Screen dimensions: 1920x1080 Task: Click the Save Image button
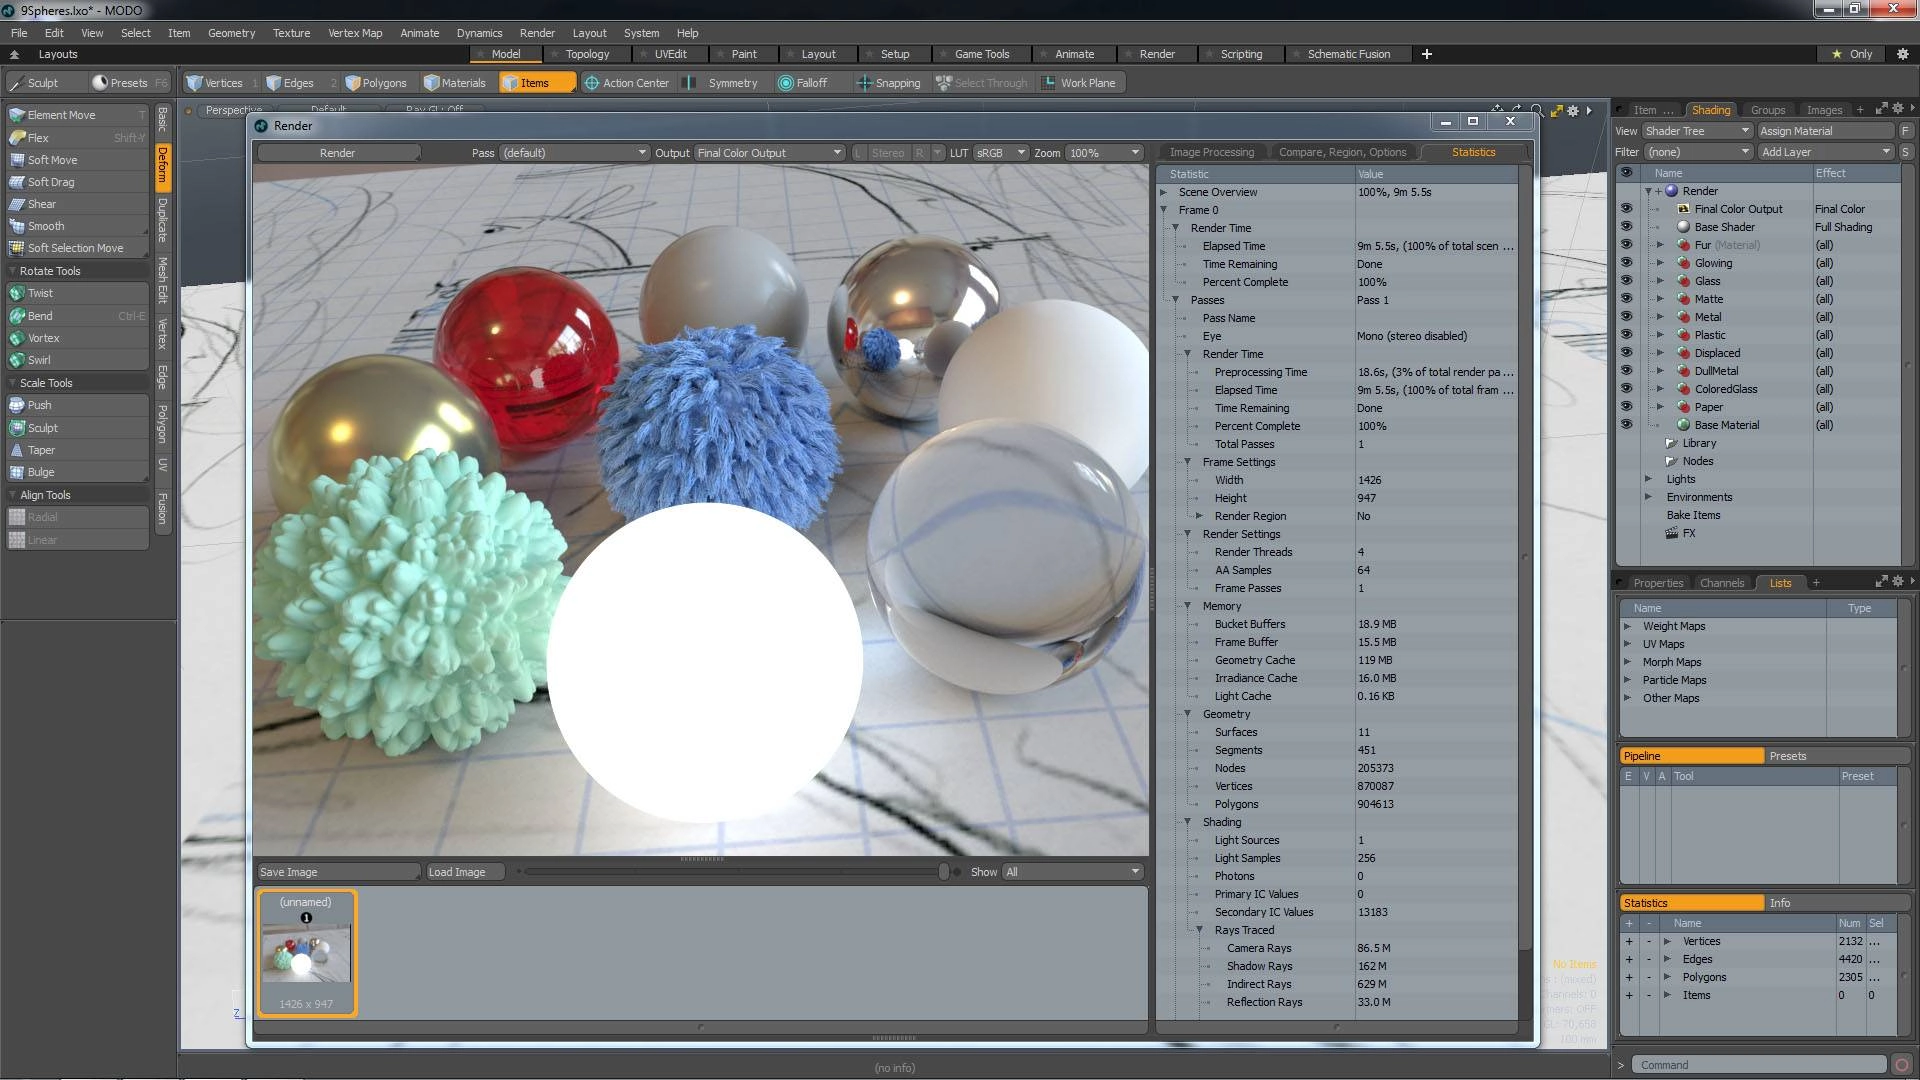[337, 872]
